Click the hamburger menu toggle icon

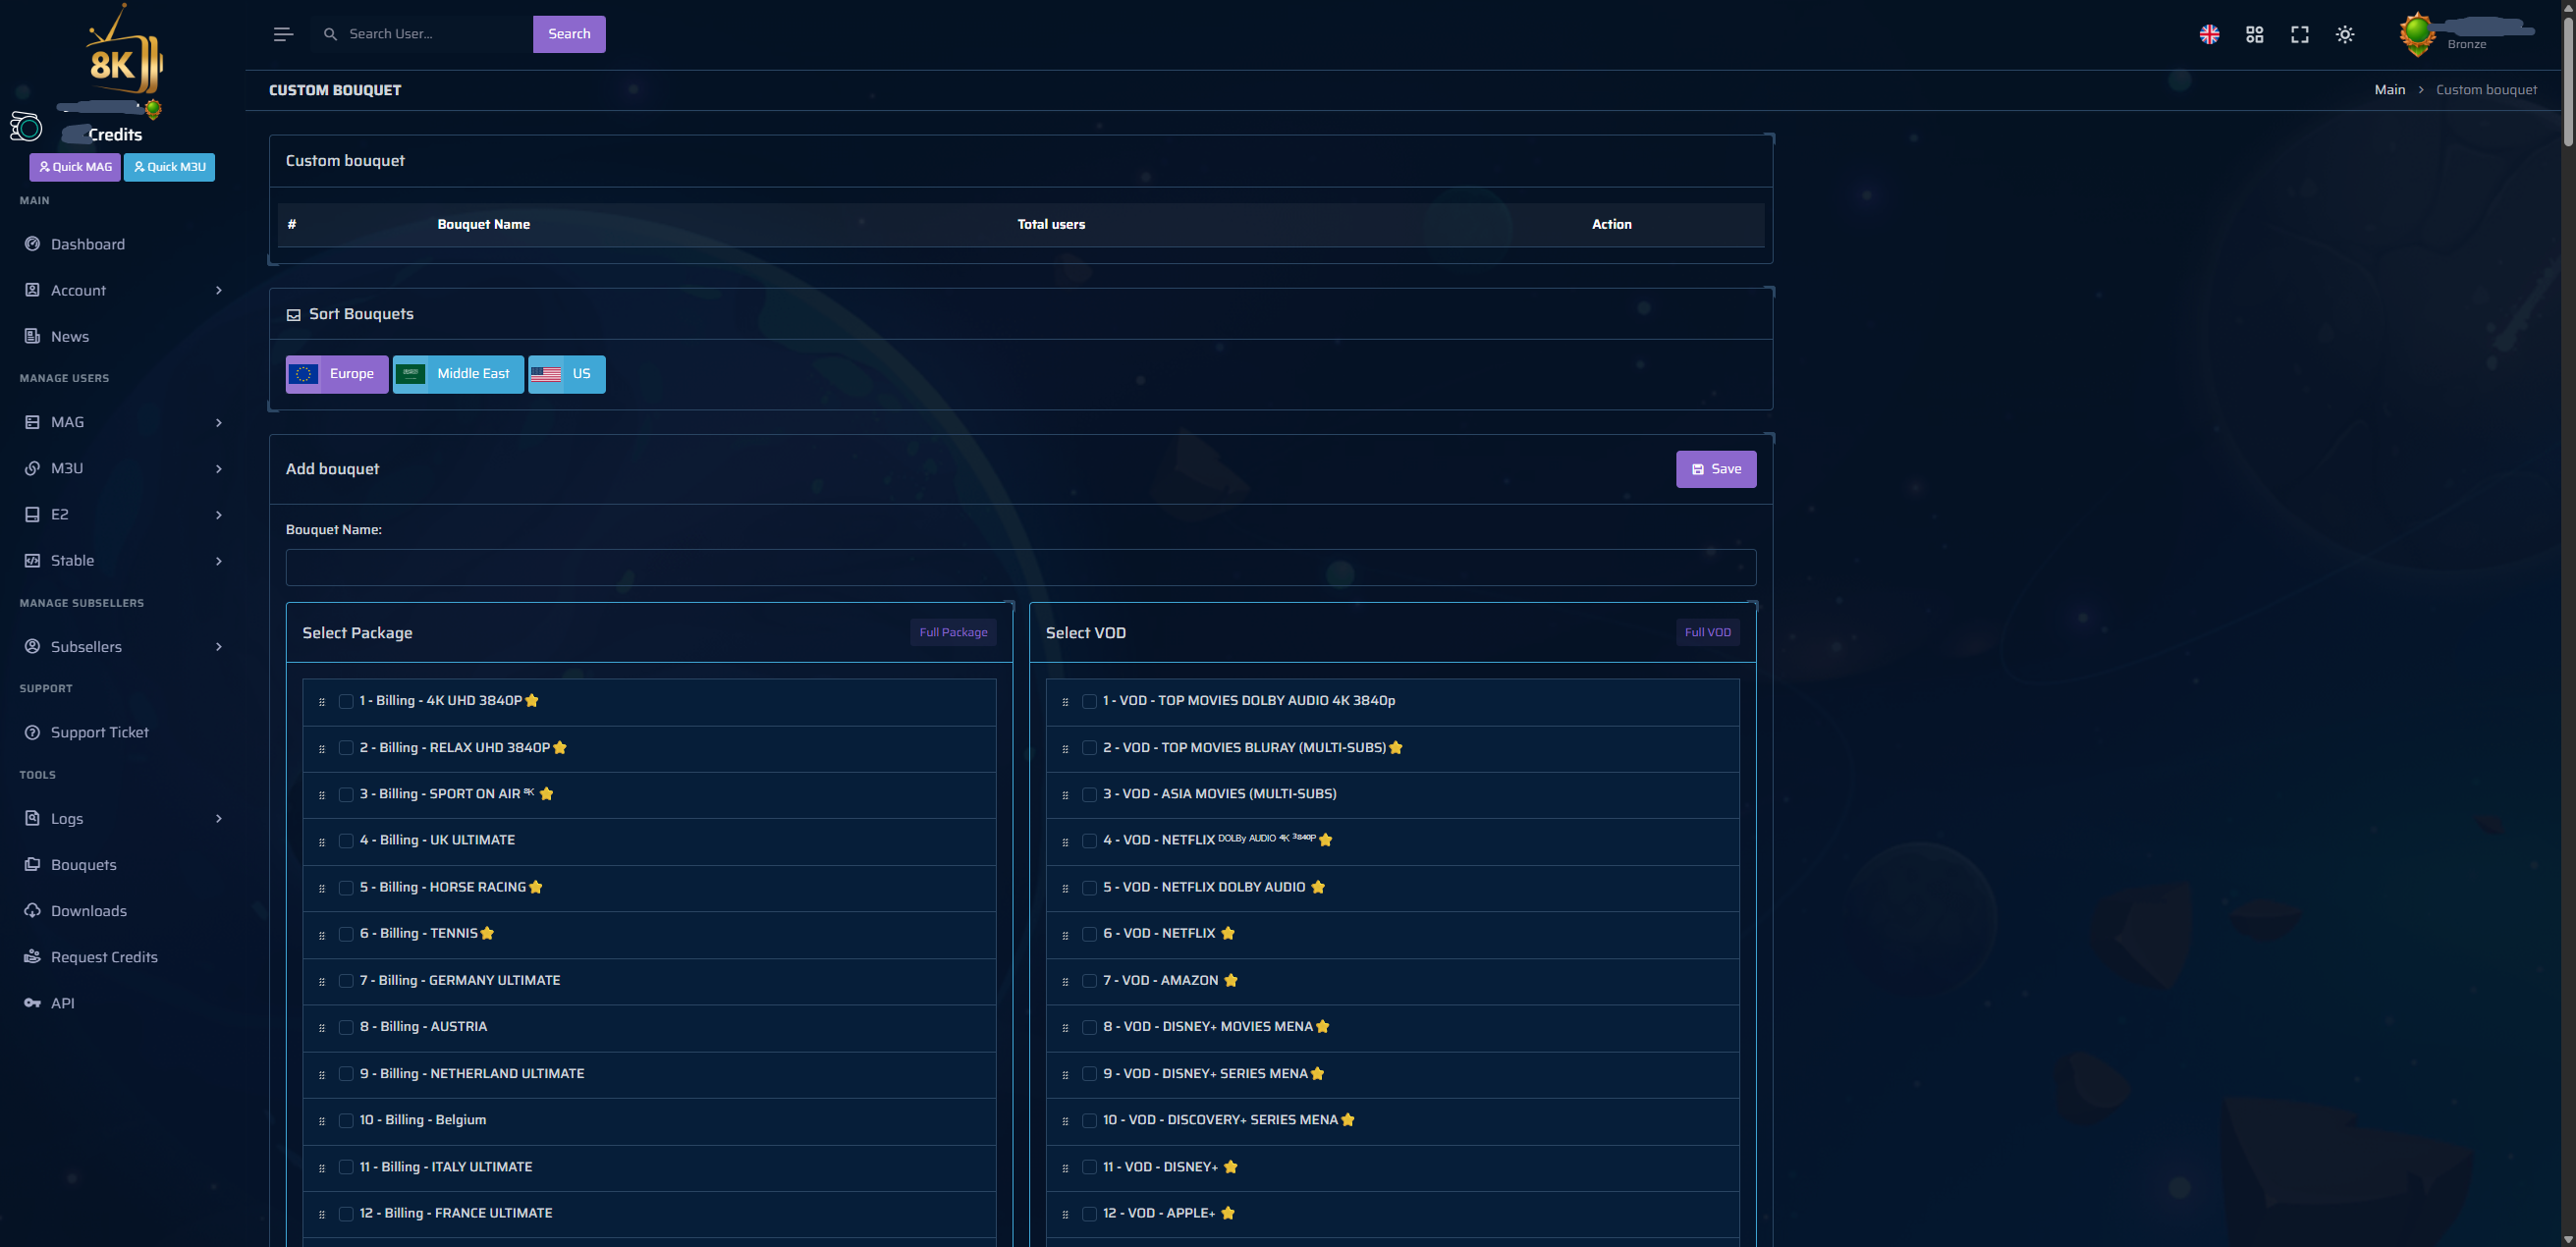(283, 34)
